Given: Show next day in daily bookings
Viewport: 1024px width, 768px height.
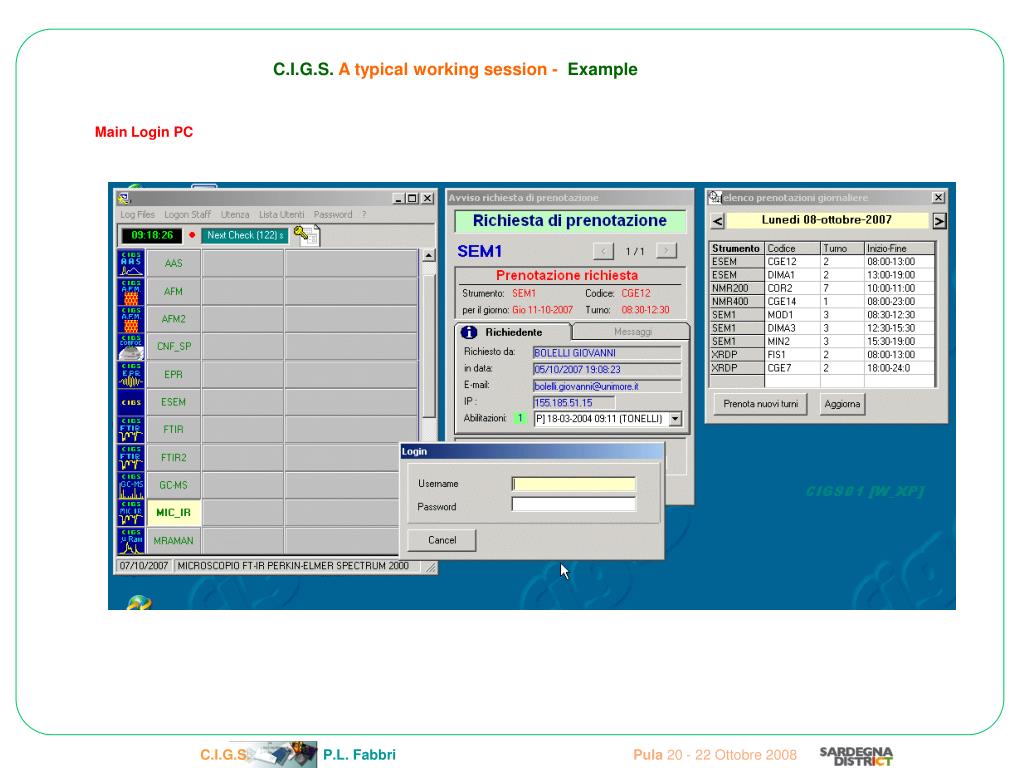Looking at the screenshot, I should coord(939,221).
